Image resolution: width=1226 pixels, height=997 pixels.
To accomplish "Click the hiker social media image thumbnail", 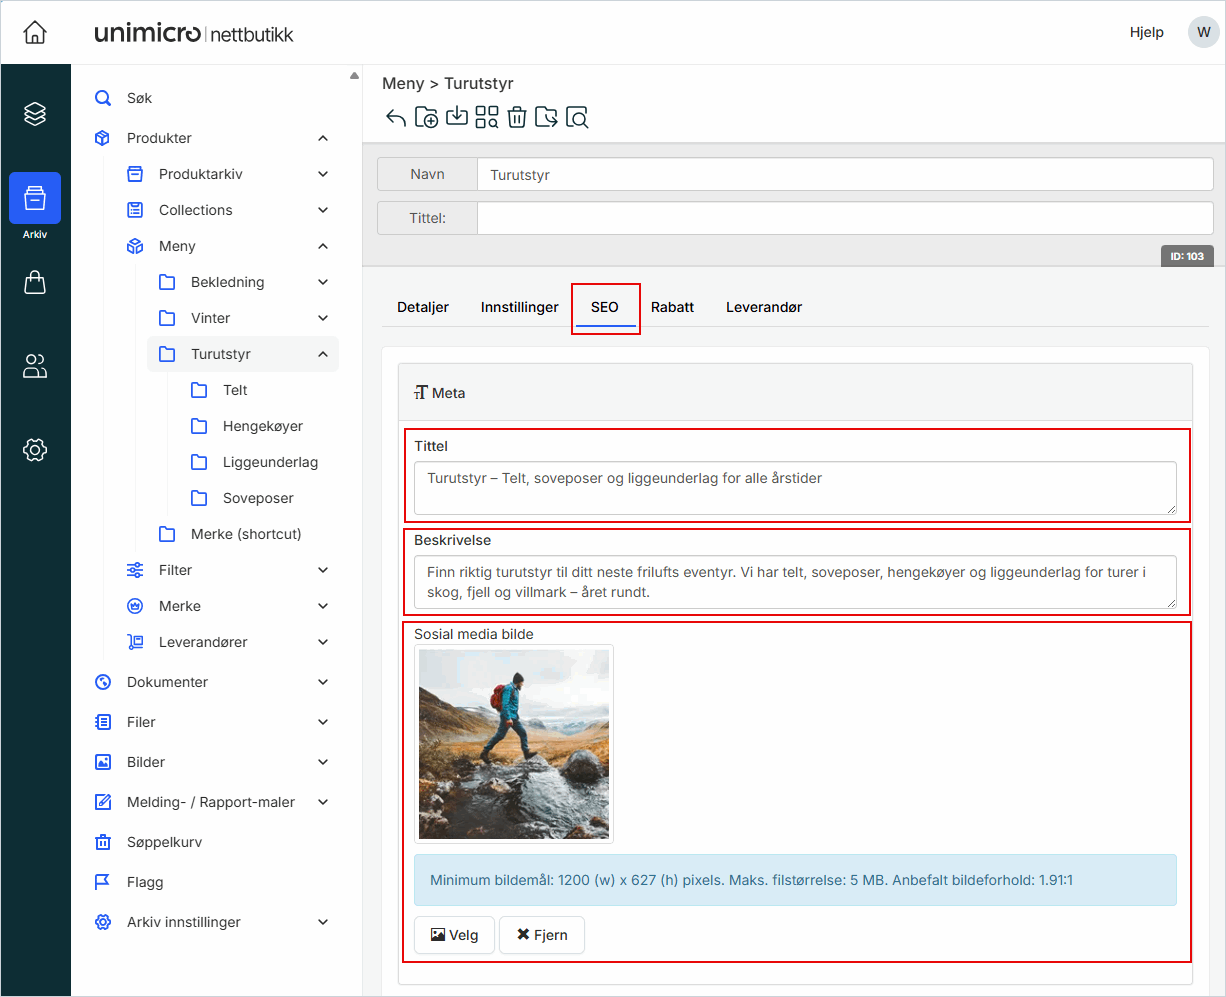I will 514,744.
